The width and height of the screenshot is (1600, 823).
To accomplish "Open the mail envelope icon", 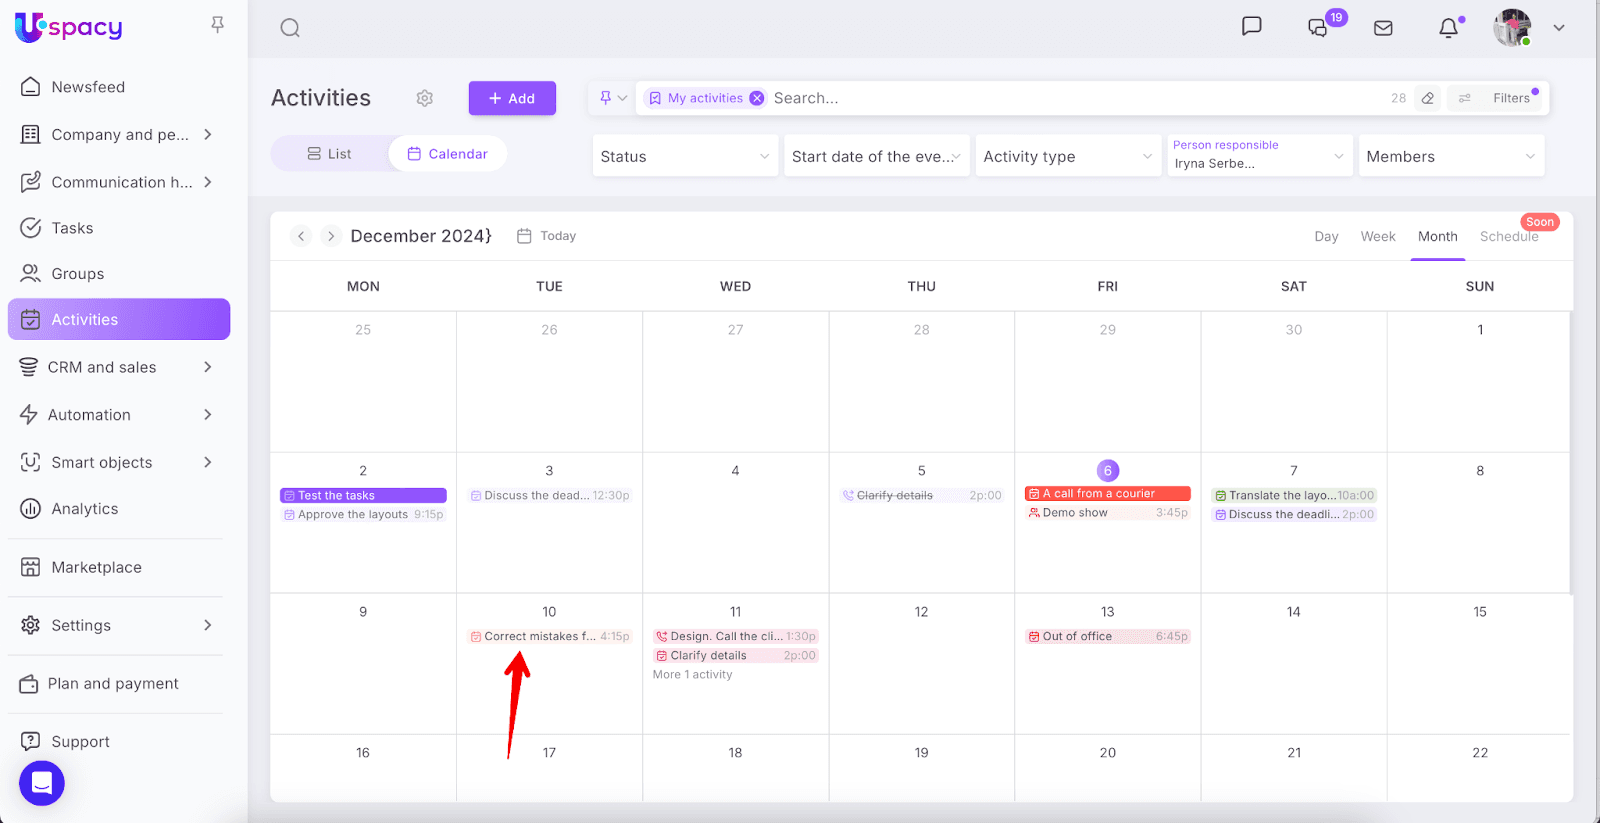I will (1383, 28).
